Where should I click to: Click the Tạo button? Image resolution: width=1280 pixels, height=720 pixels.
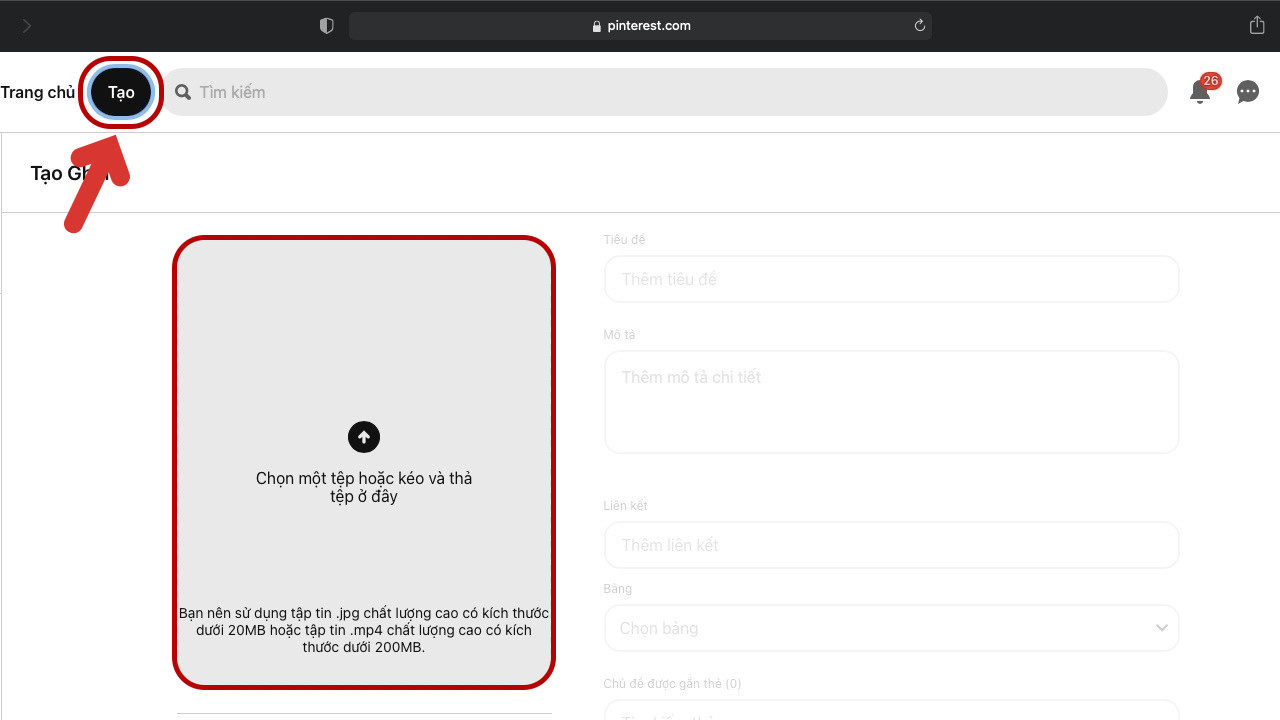pyautogui.click(x=121, y=92)
